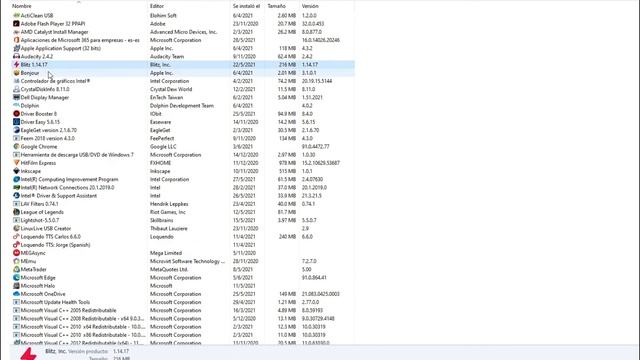Image resolution: width=640 pixels, height=360 pixels.
Task: Click the HitFilm Express icon
Action: [16, 162]
